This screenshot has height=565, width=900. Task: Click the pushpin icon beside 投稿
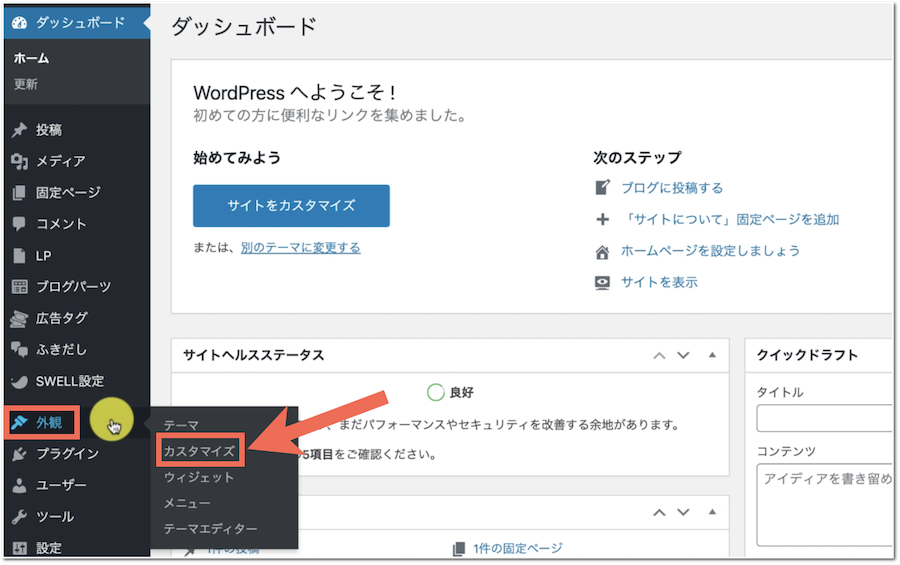pyautogui.click(x=19, y=130)
